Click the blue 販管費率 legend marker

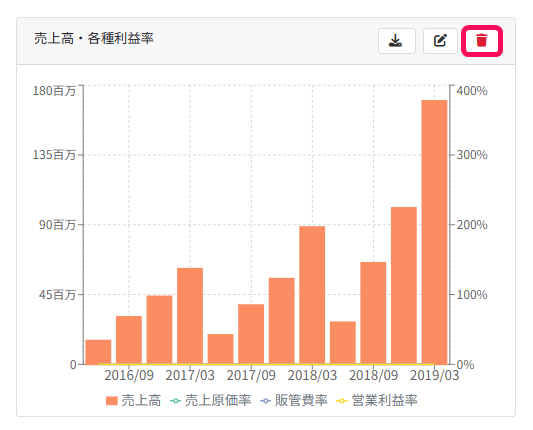click(x=265, y=401)
